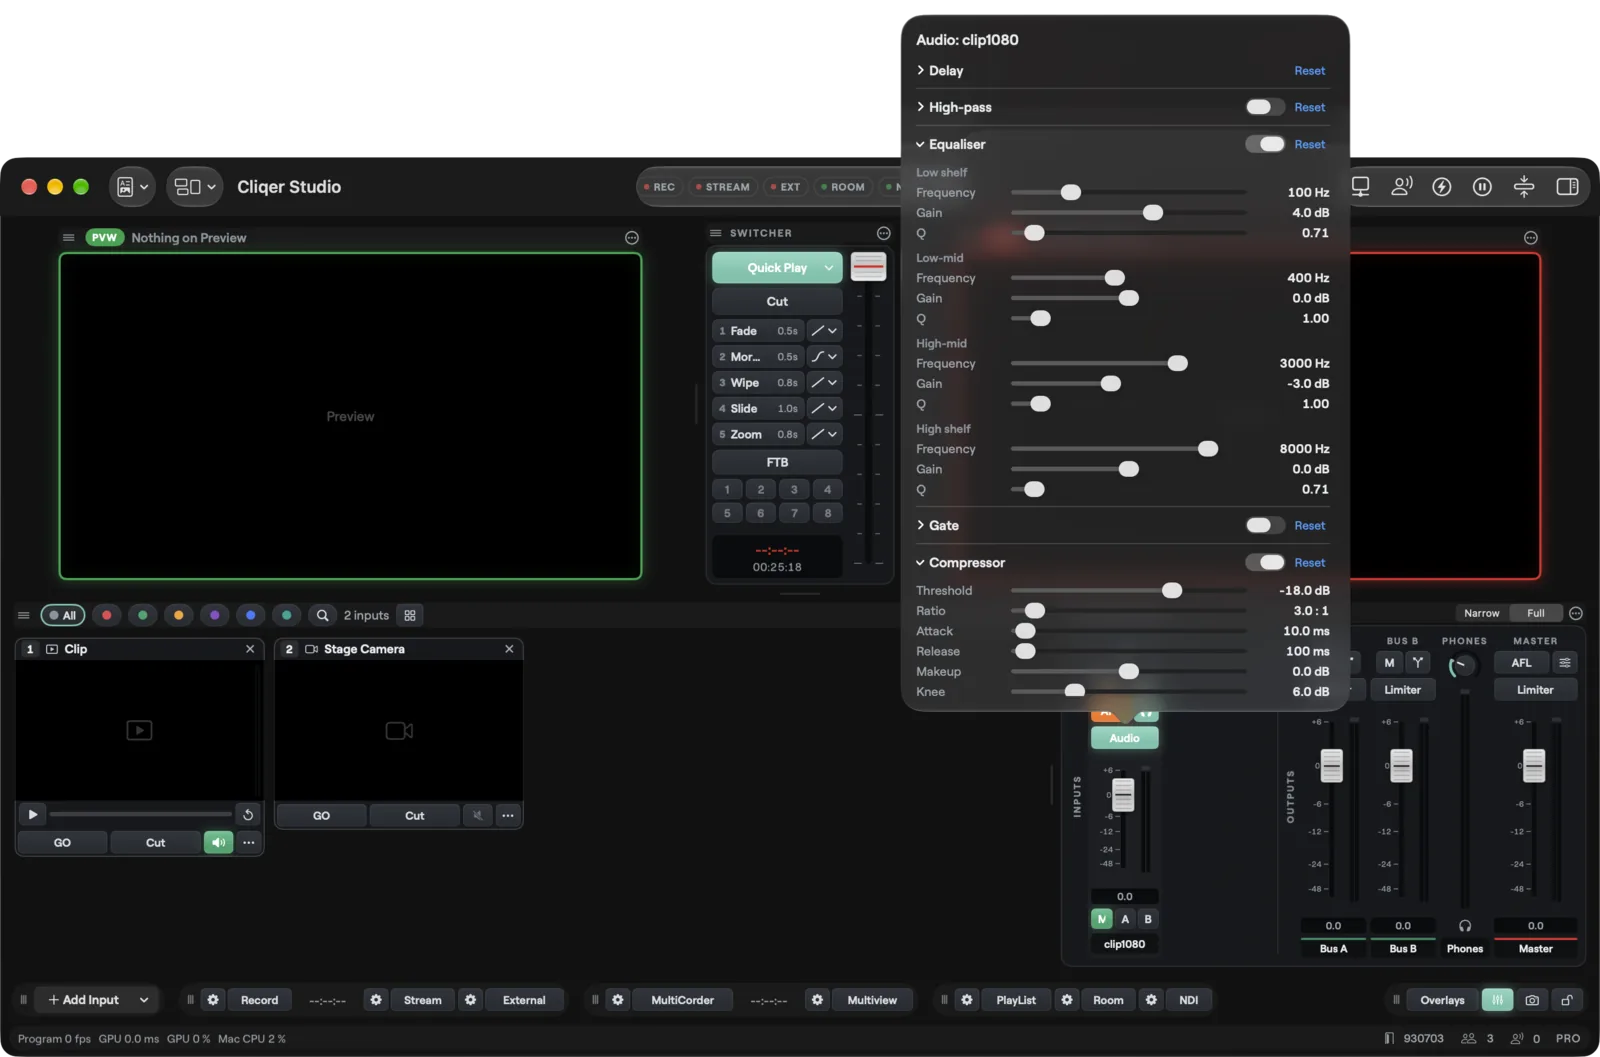1600x1057 pixels.
Task: Open the Clip input more options menu
Action: [x=249, y=843]
